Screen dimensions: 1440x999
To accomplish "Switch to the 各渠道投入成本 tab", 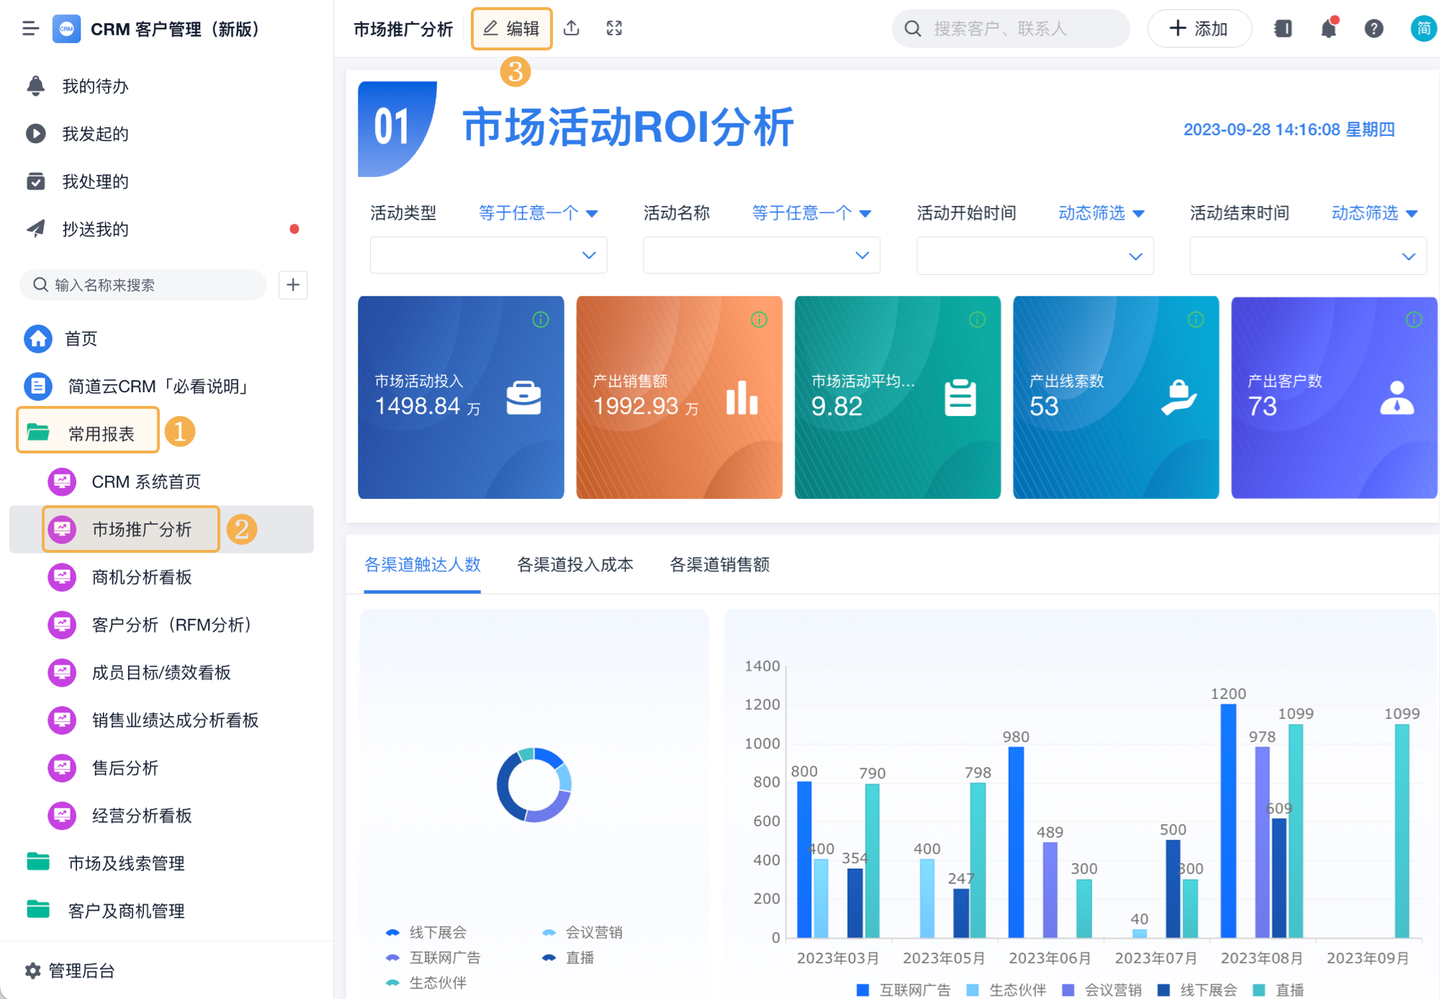I will click(x=575, y=564).
